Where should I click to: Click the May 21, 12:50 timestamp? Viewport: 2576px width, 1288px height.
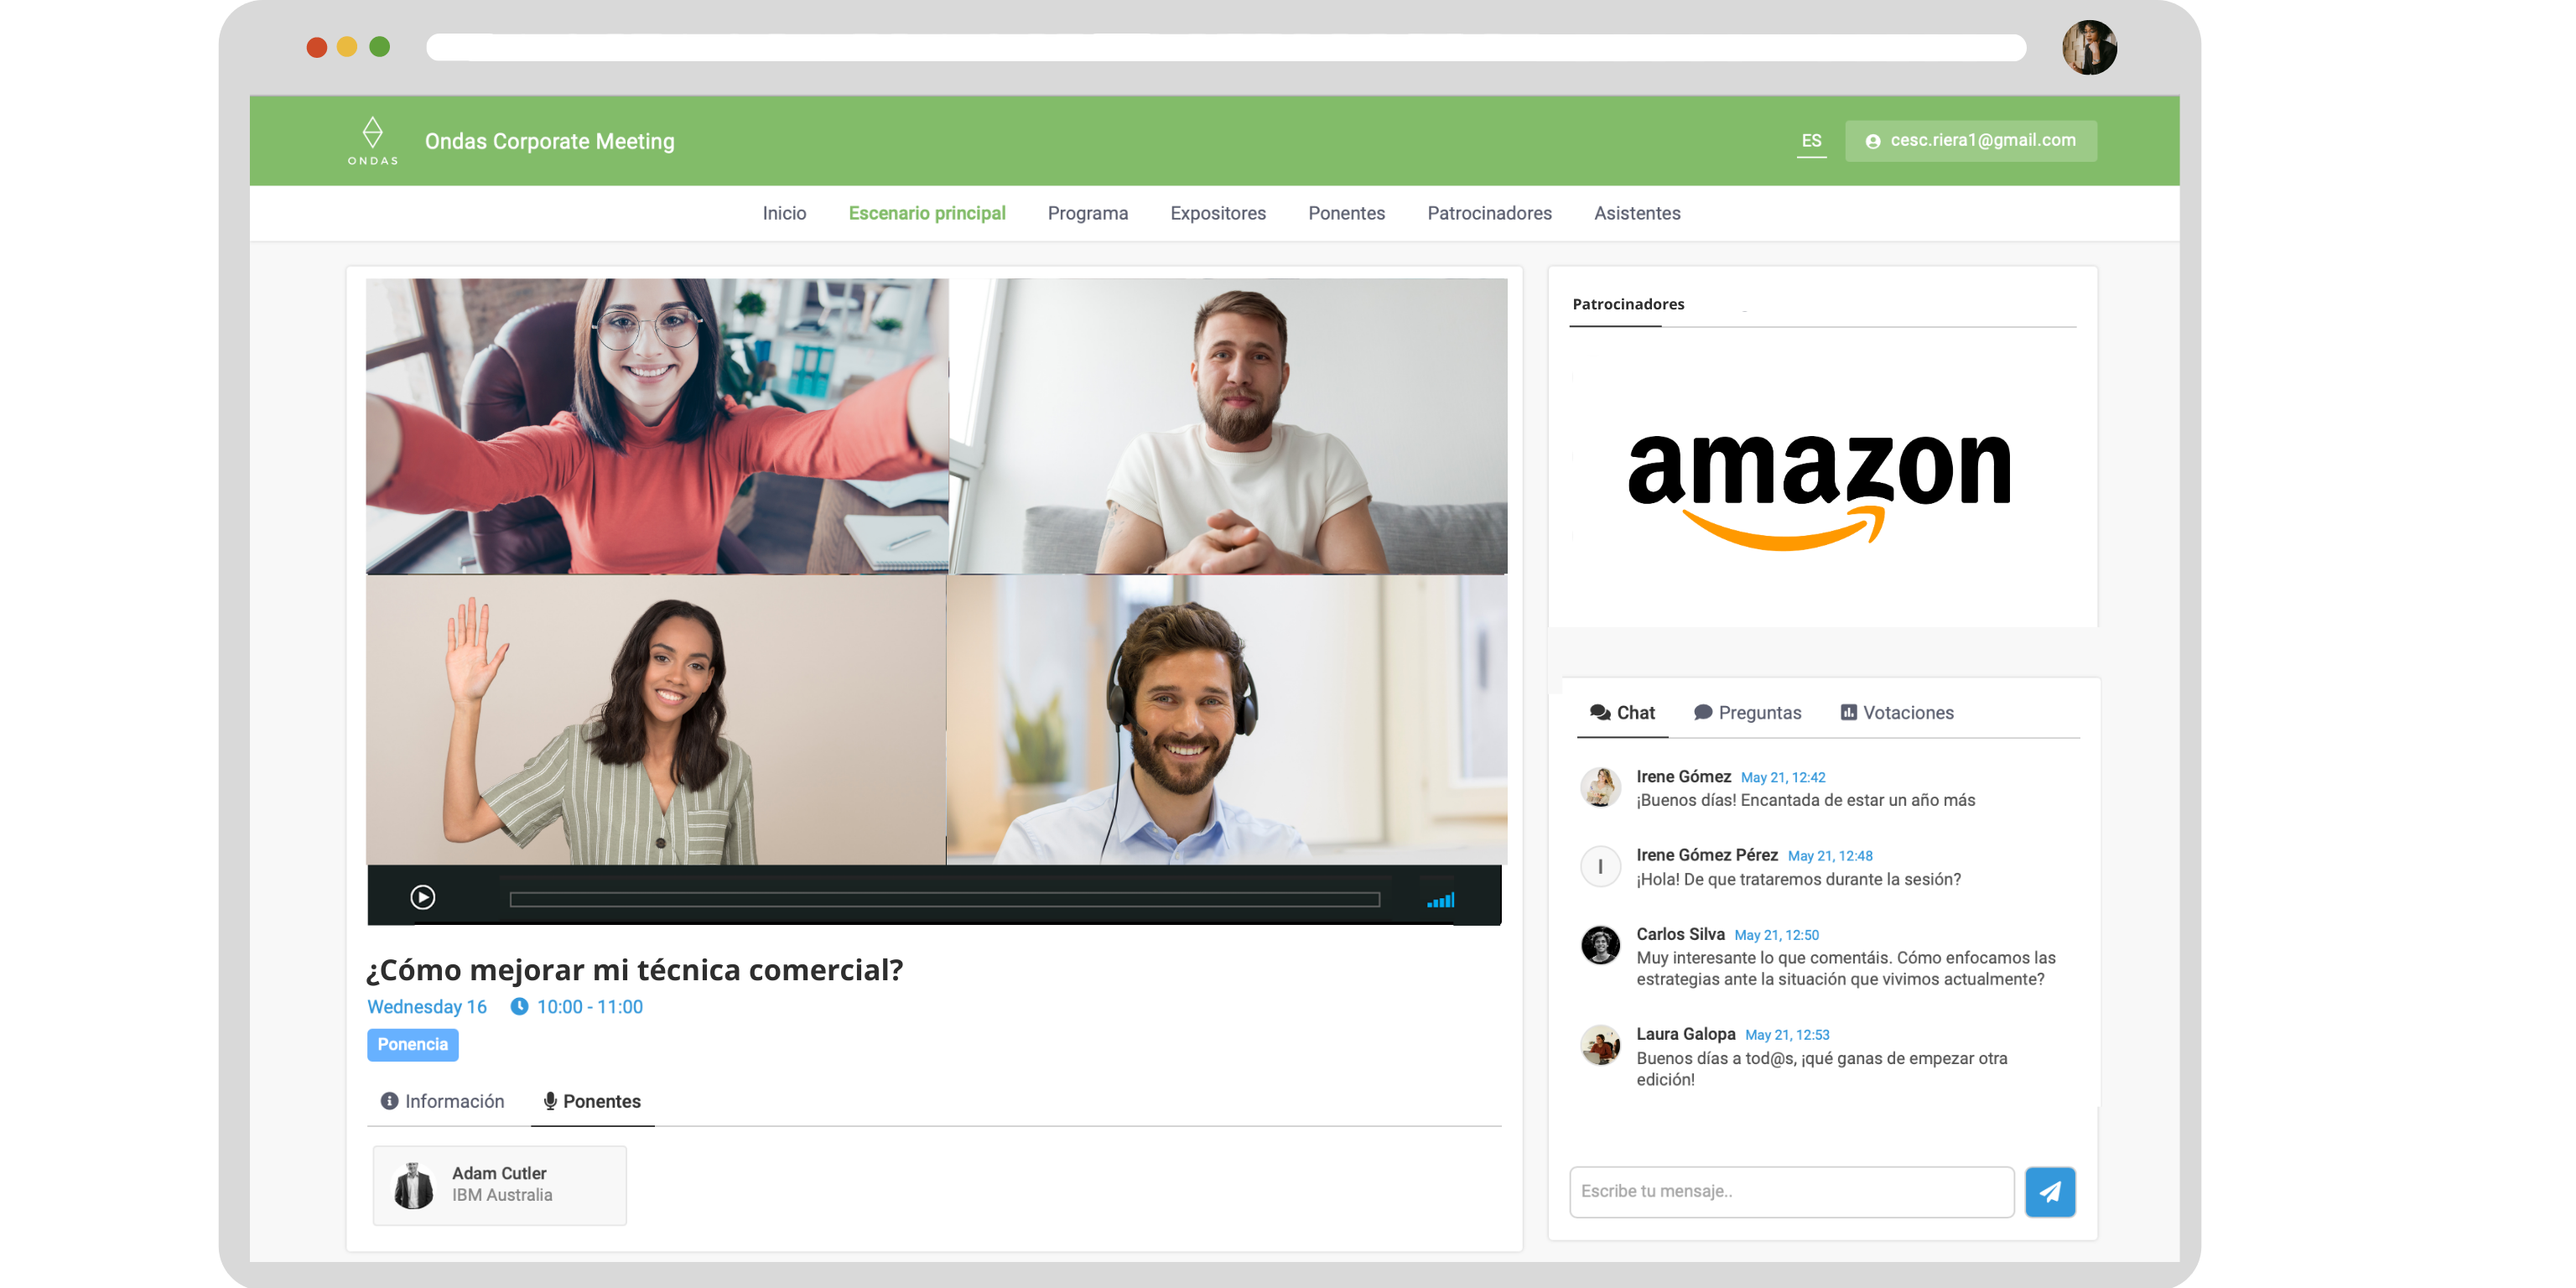tap(1776, 935)
